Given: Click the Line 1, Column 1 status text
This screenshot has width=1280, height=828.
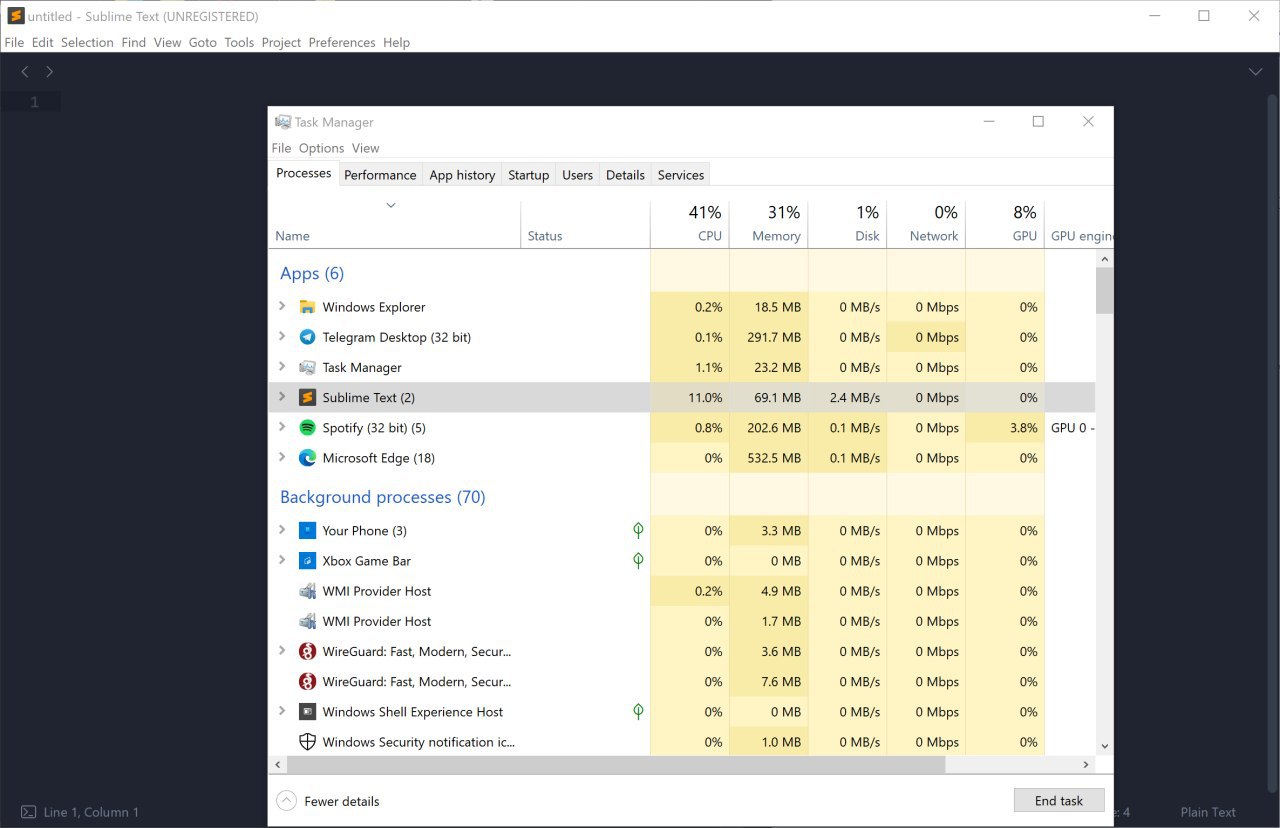Looking at the screenshot, I should coord(91,812).
